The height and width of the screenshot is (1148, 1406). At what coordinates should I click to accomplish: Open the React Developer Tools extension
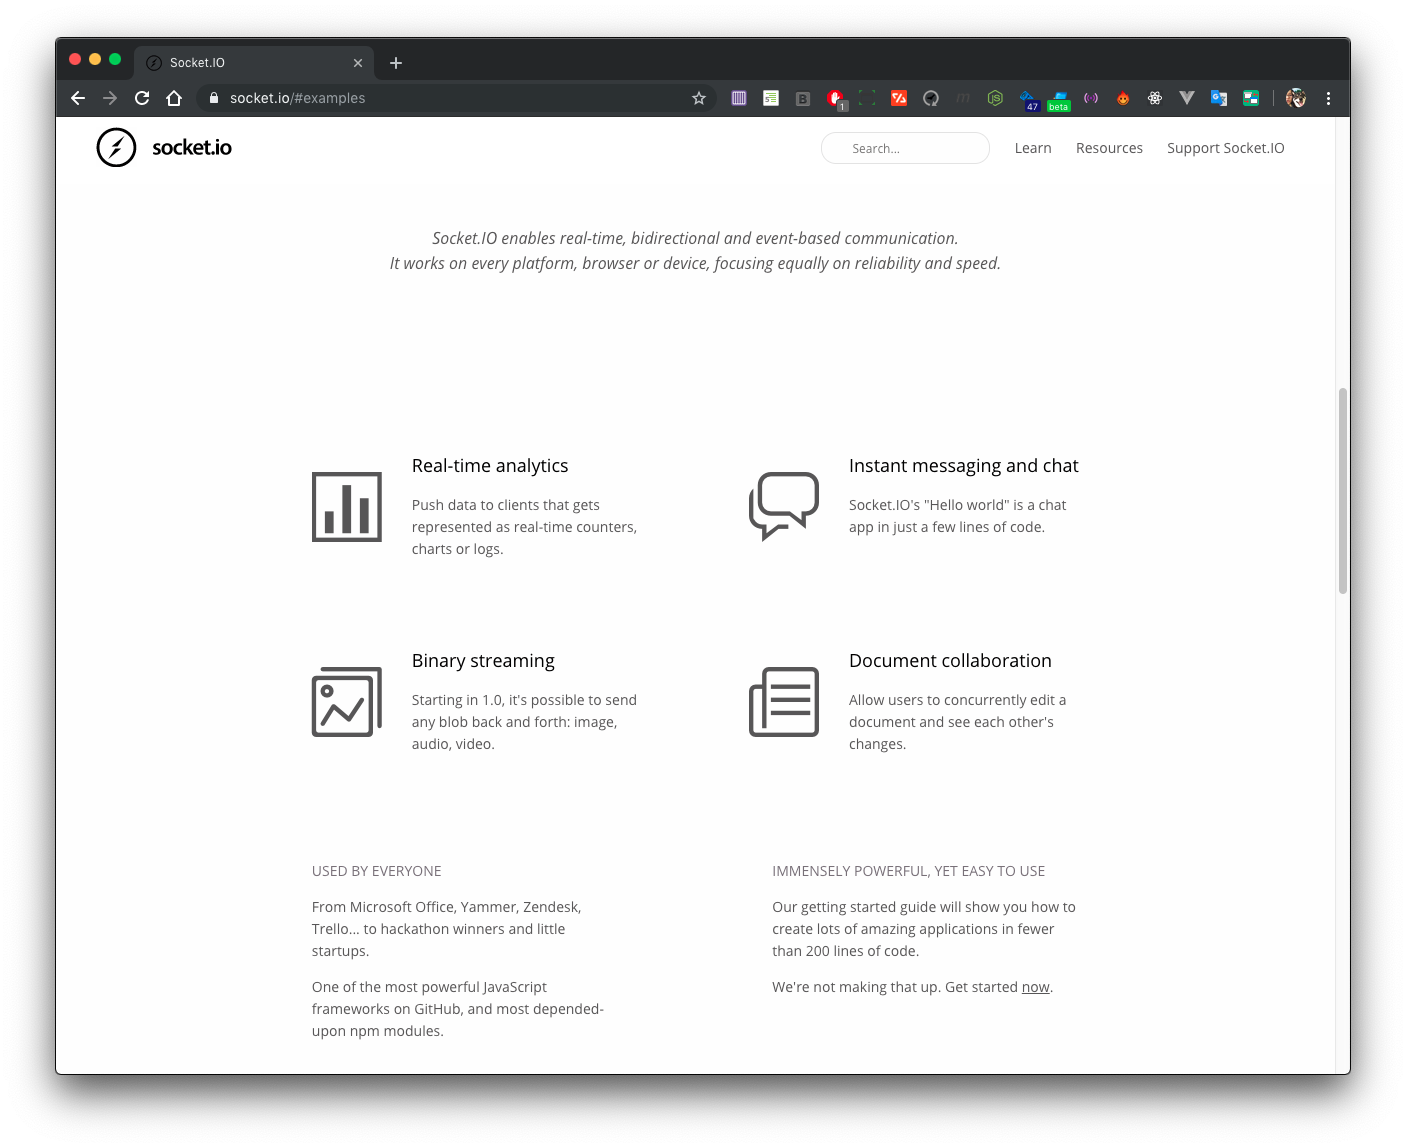(x=1155, y=98)
